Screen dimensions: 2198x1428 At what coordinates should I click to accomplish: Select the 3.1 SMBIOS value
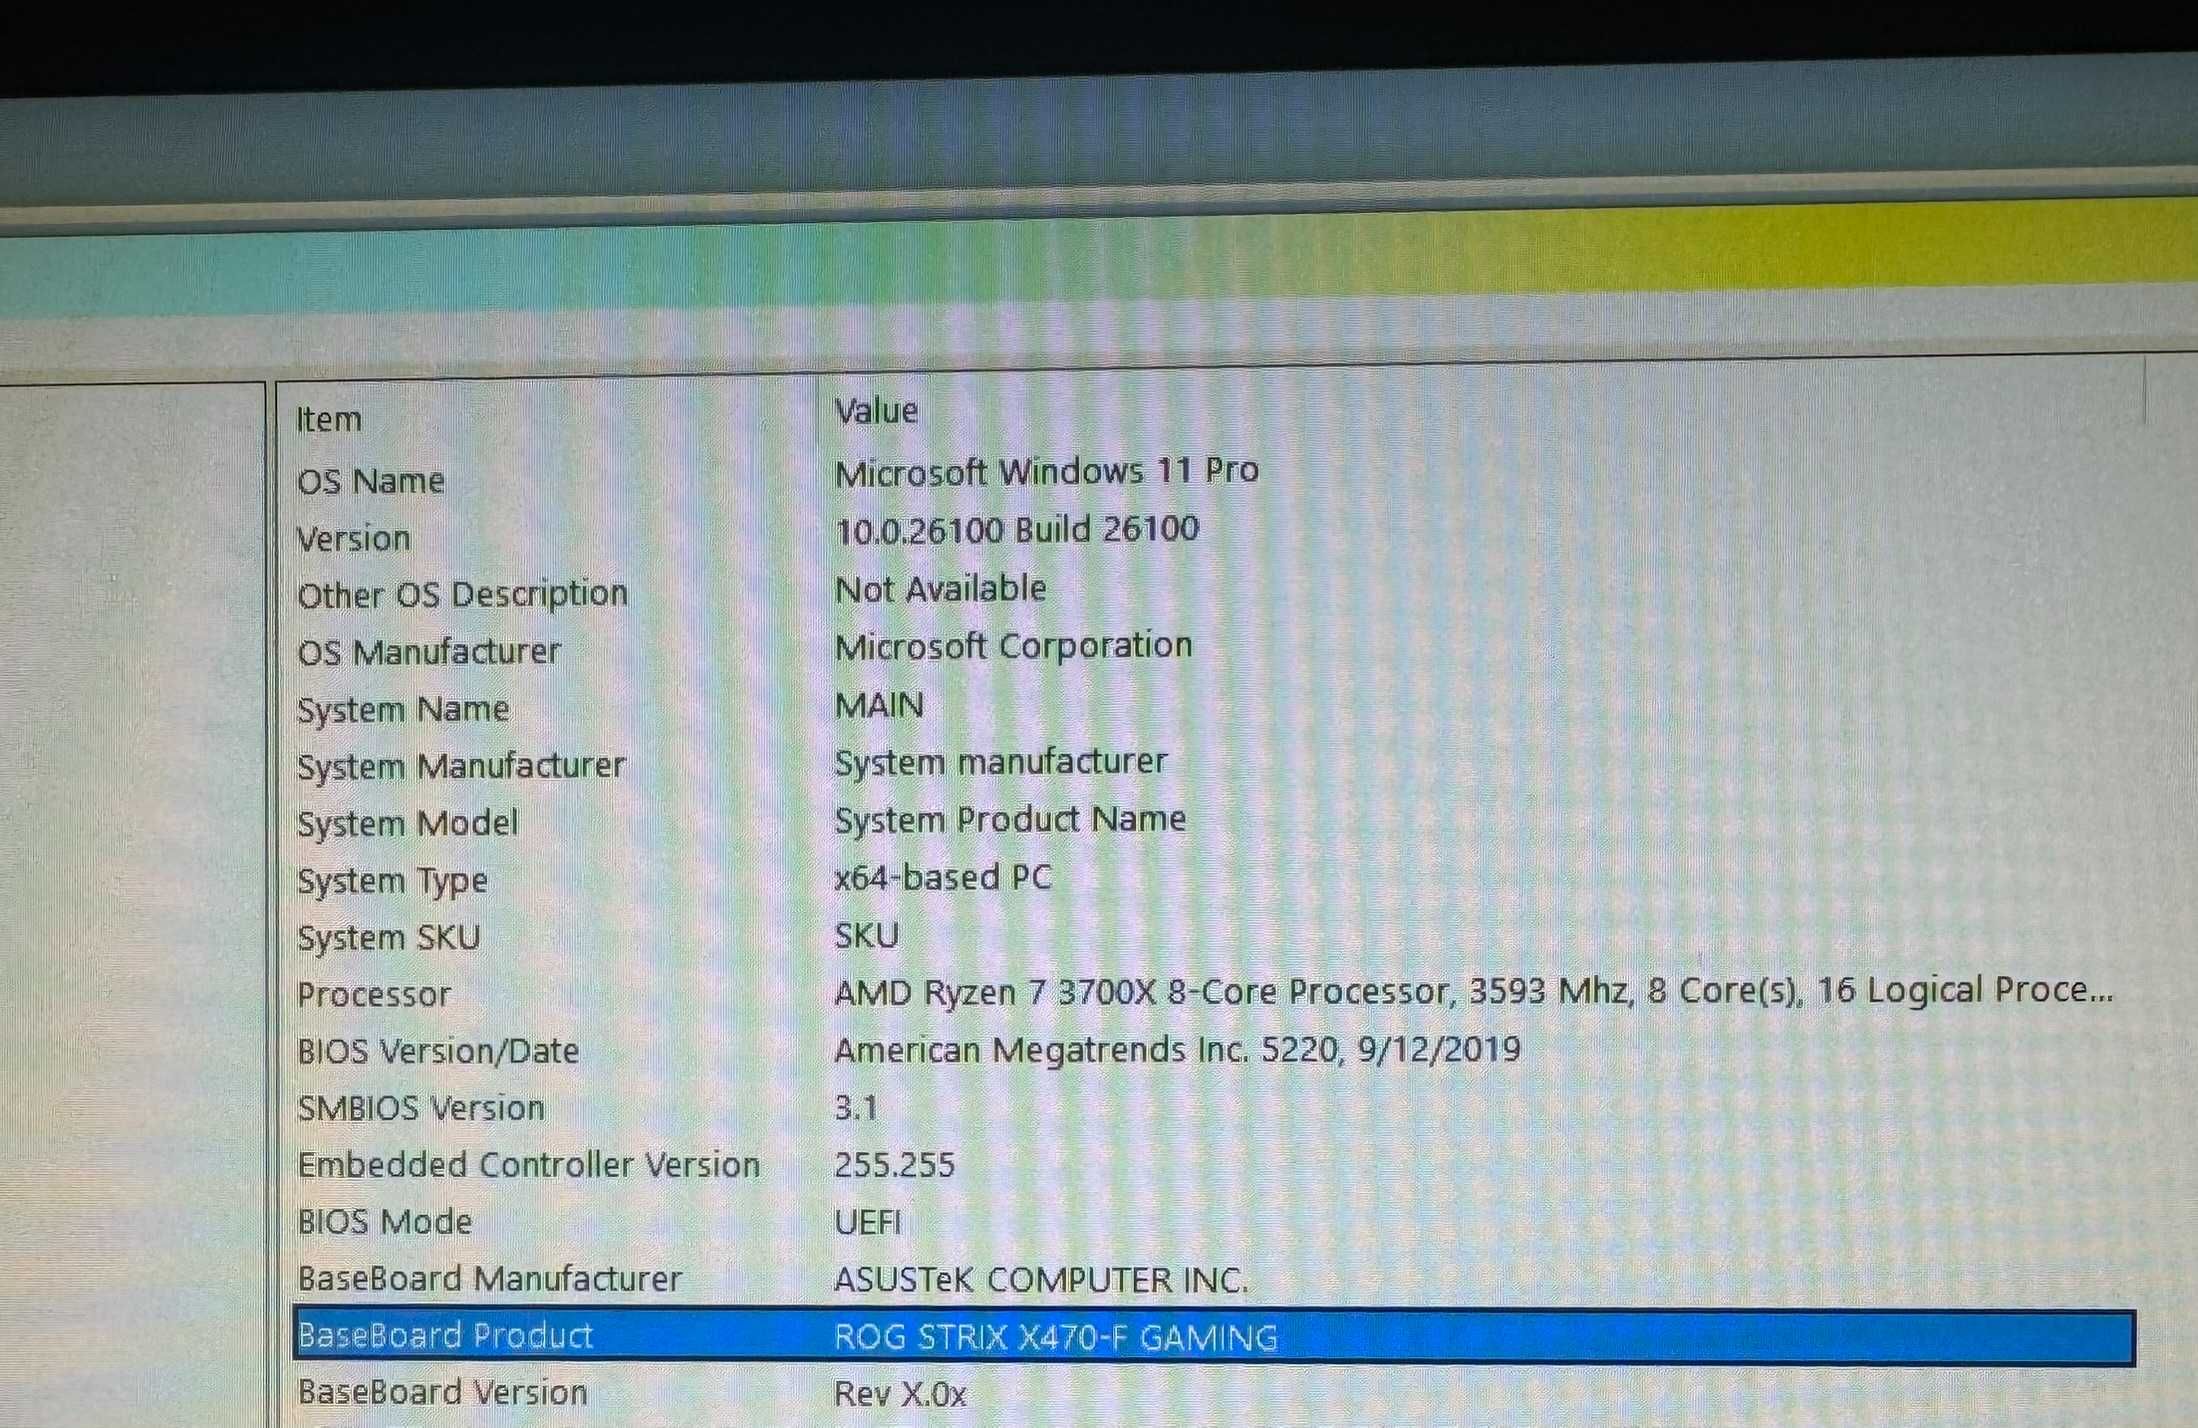(856, 1107)
